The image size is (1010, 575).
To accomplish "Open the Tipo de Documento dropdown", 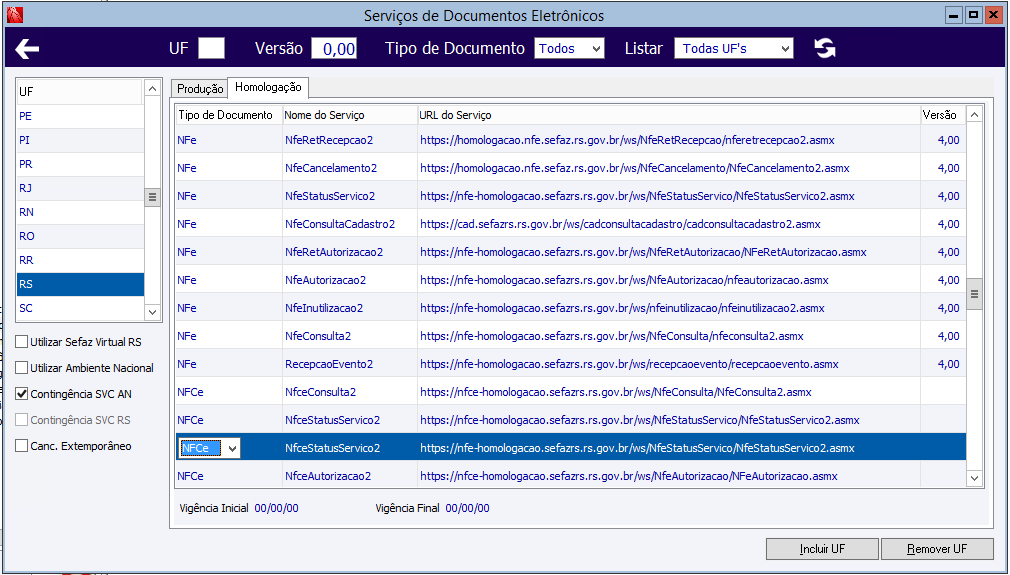I will click(569, 48).
